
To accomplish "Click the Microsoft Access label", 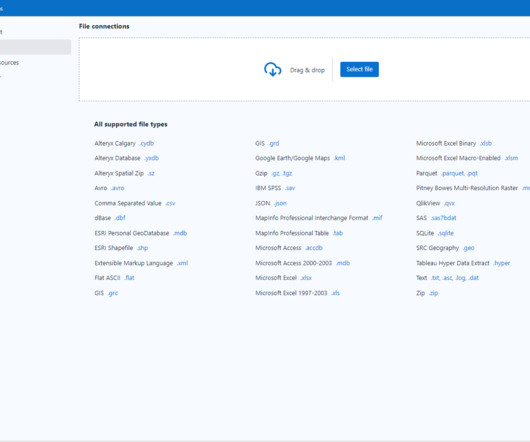I will tap(278, 248).
